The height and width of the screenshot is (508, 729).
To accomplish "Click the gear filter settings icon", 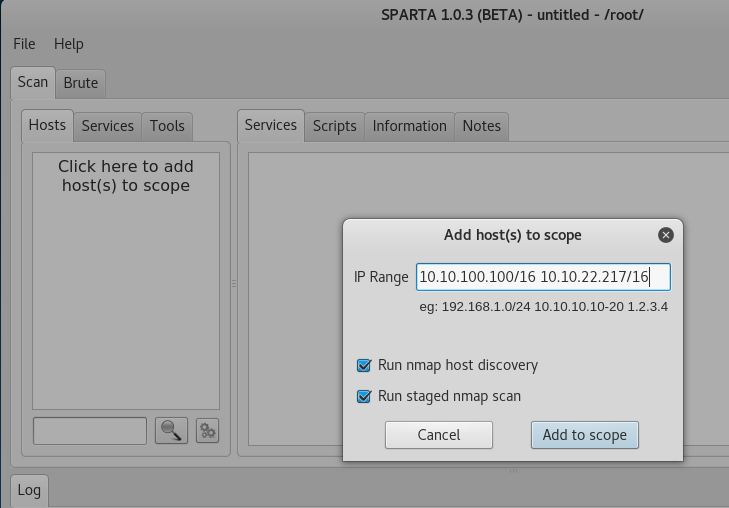I will click(x=207, y=431).
